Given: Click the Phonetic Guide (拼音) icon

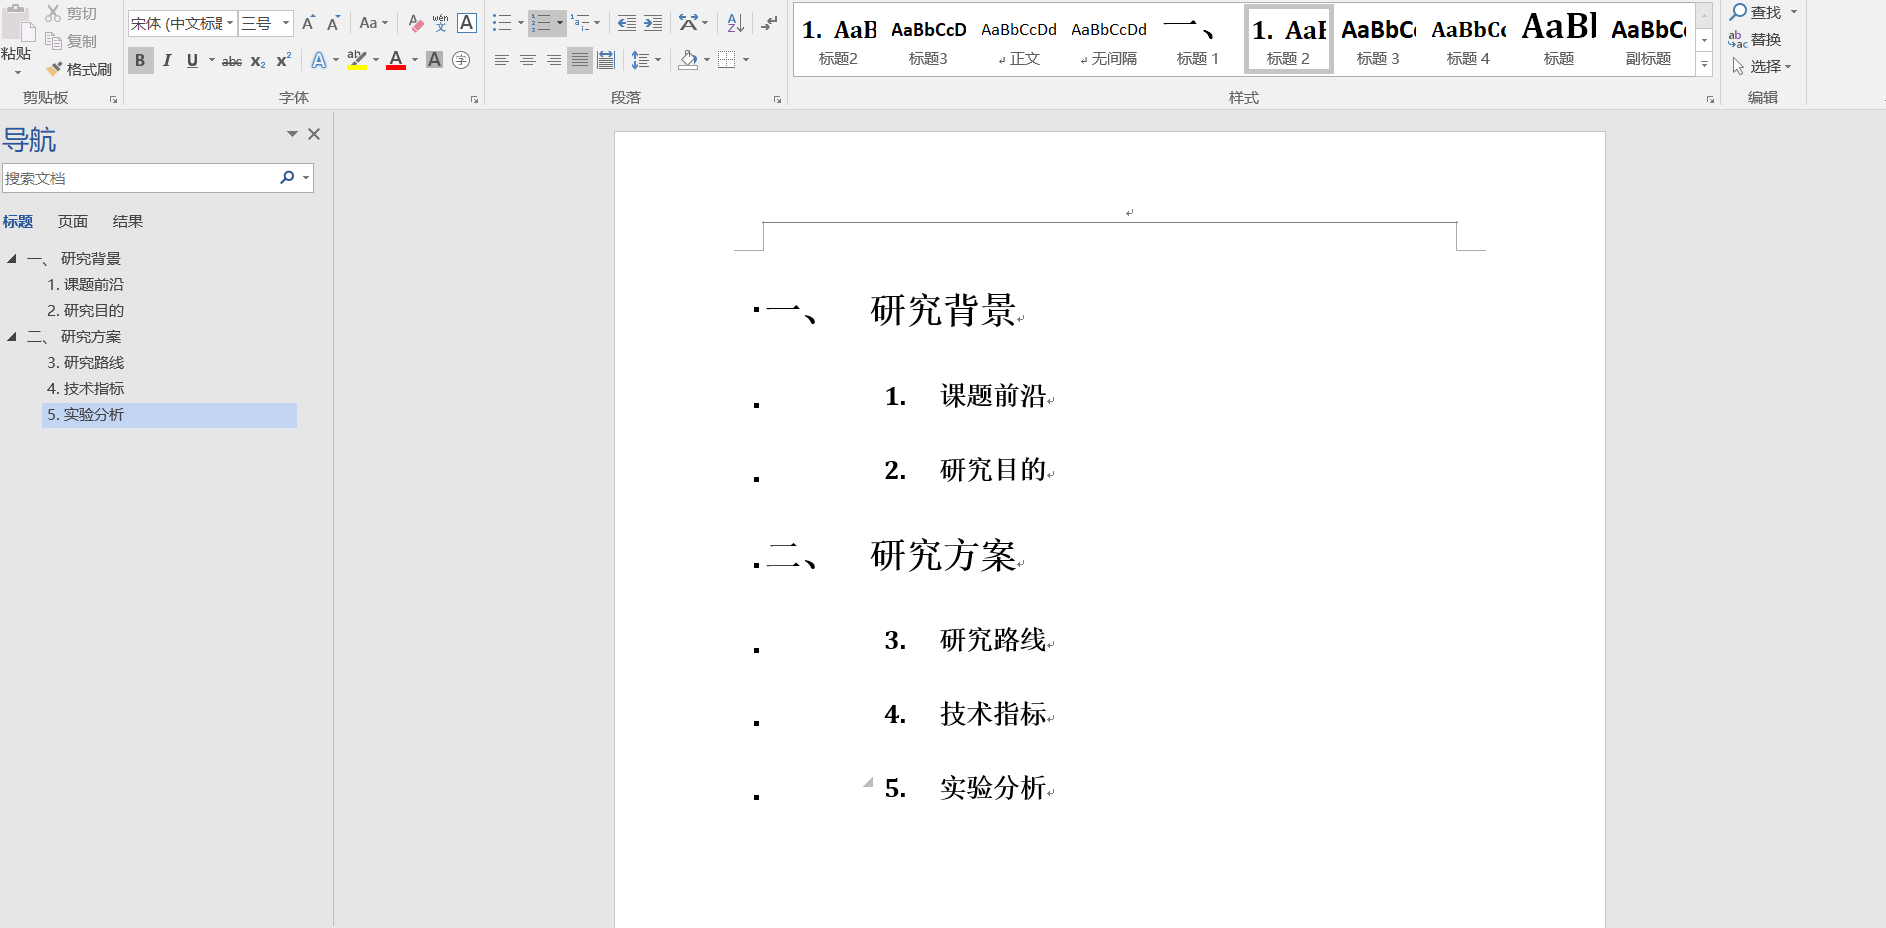Looking at the screenshot, I should (439, 22).
